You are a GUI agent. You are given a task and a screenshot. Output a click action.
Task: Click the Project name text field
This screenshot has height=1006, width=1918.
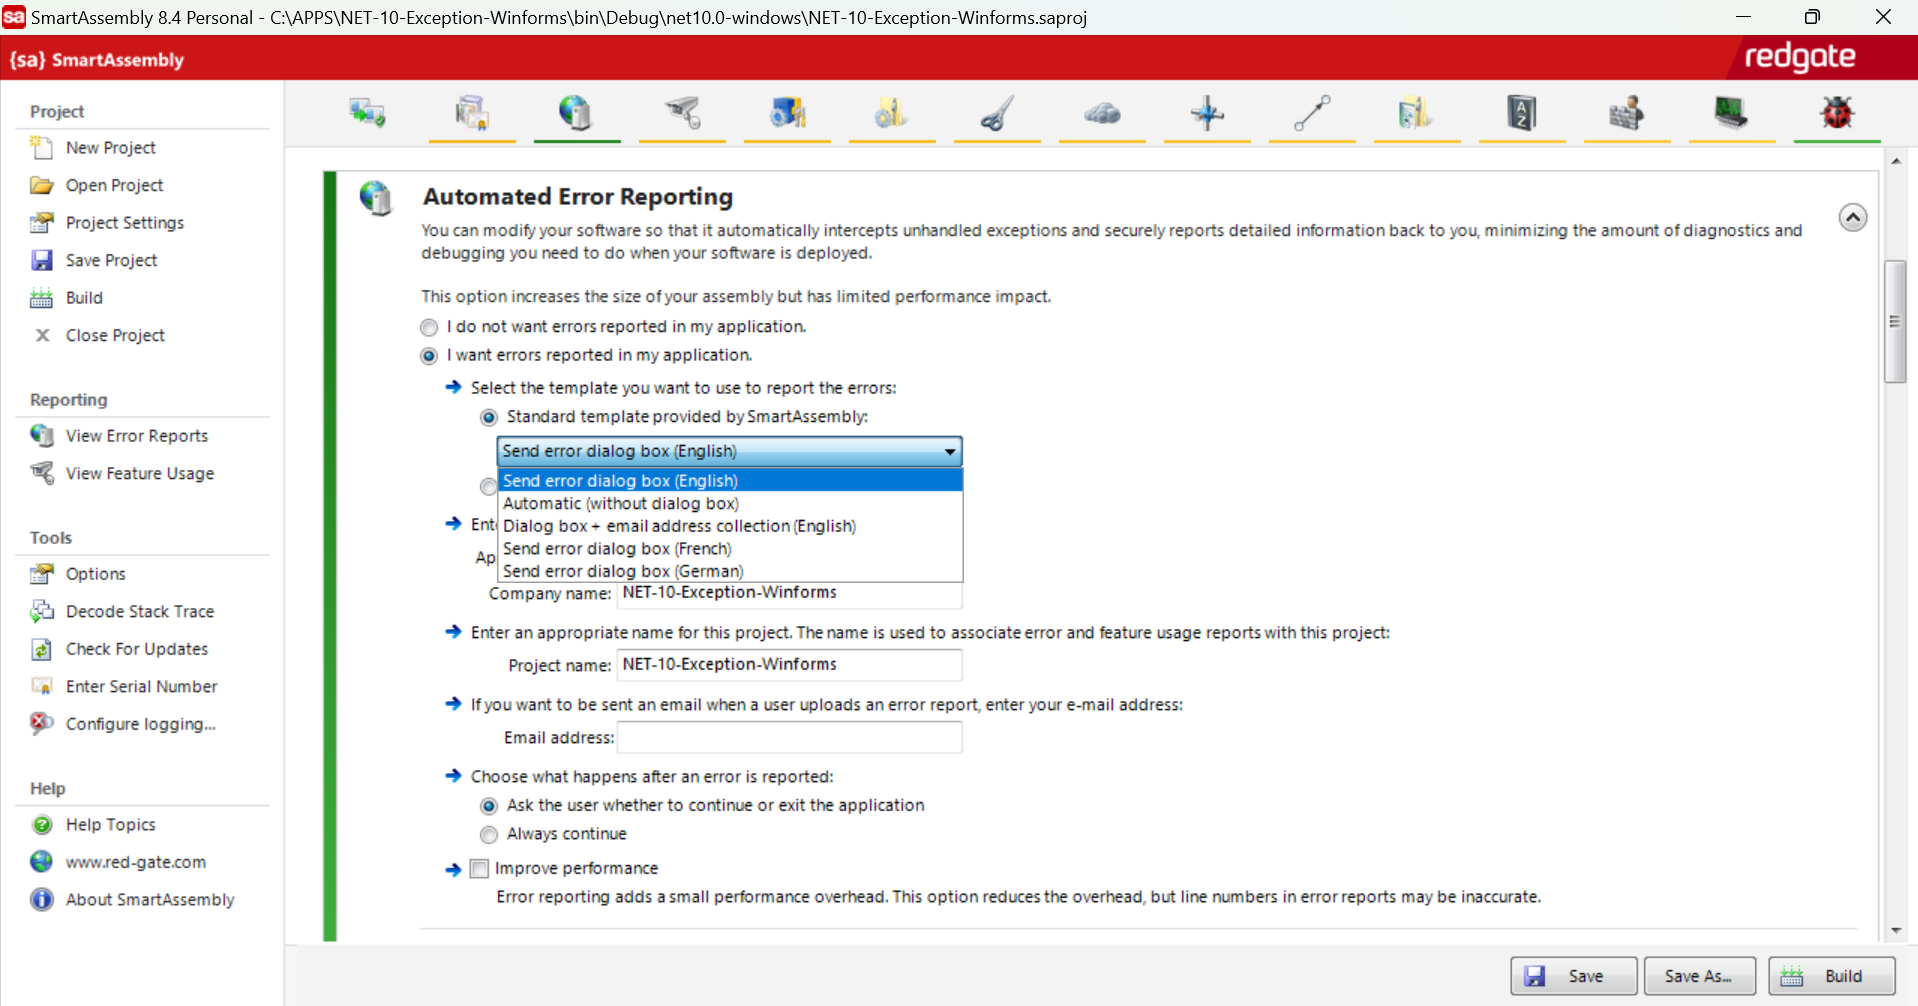pyautogui.click(x=789, y=665)
